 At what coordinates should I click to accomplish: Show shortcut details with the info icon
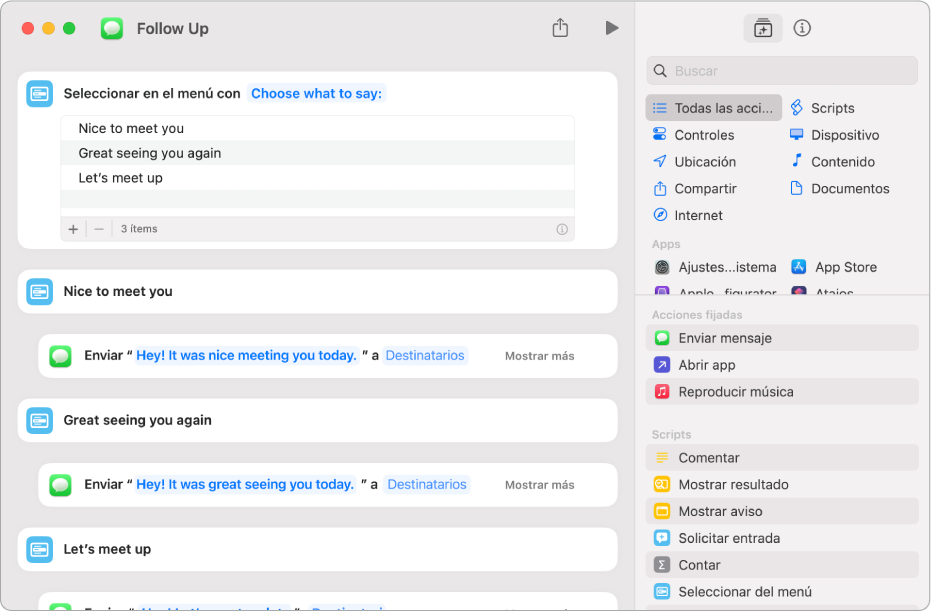[x=802, y=28]
